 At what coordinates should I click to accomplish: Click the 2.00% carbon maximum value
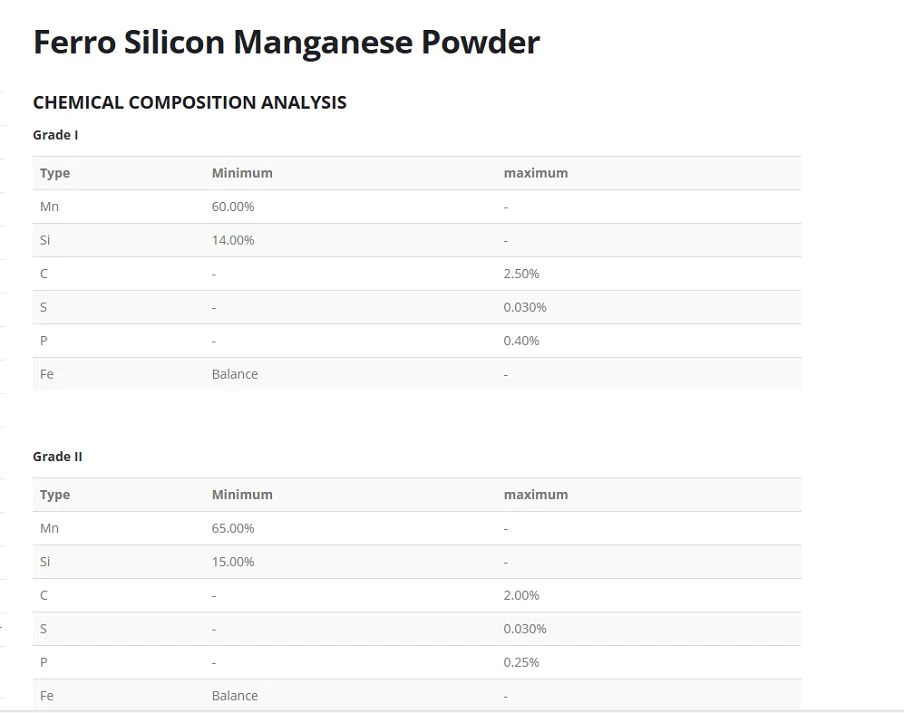pos(521,595)
